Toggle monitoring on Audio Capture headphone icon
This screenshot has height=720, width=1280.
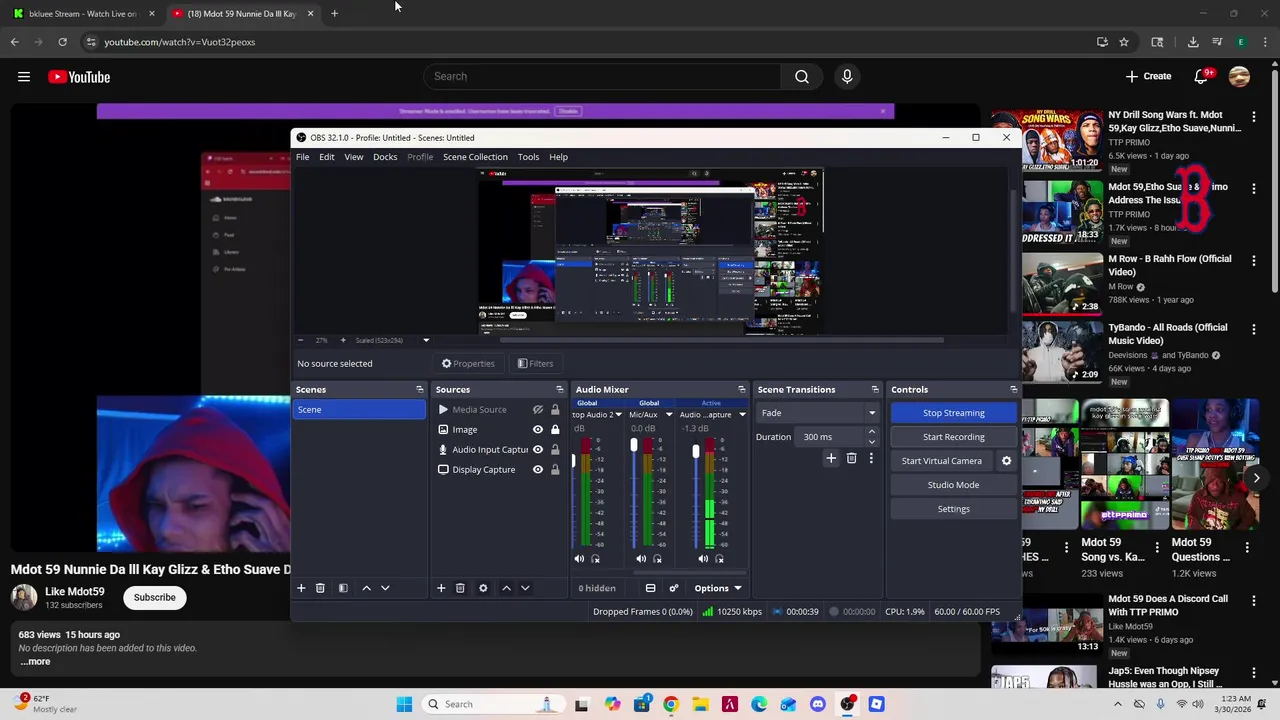tap(719, 559)
